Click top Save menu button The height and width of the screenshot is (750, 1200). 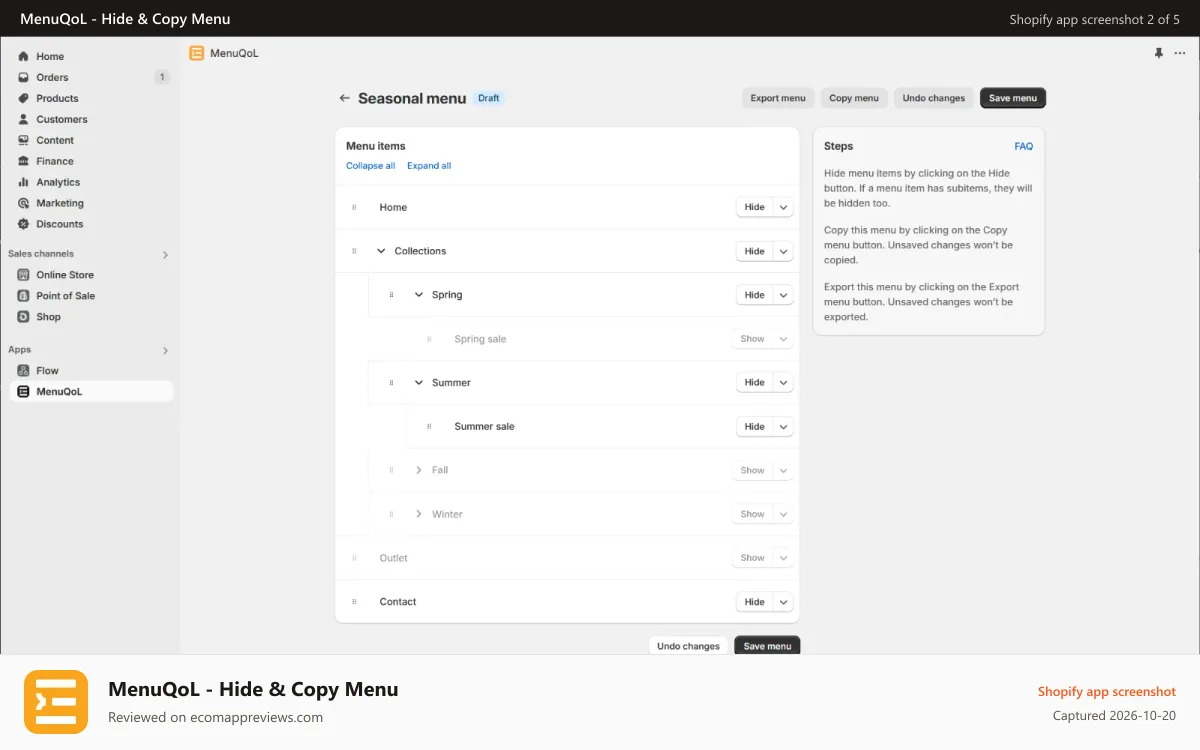1013,98
